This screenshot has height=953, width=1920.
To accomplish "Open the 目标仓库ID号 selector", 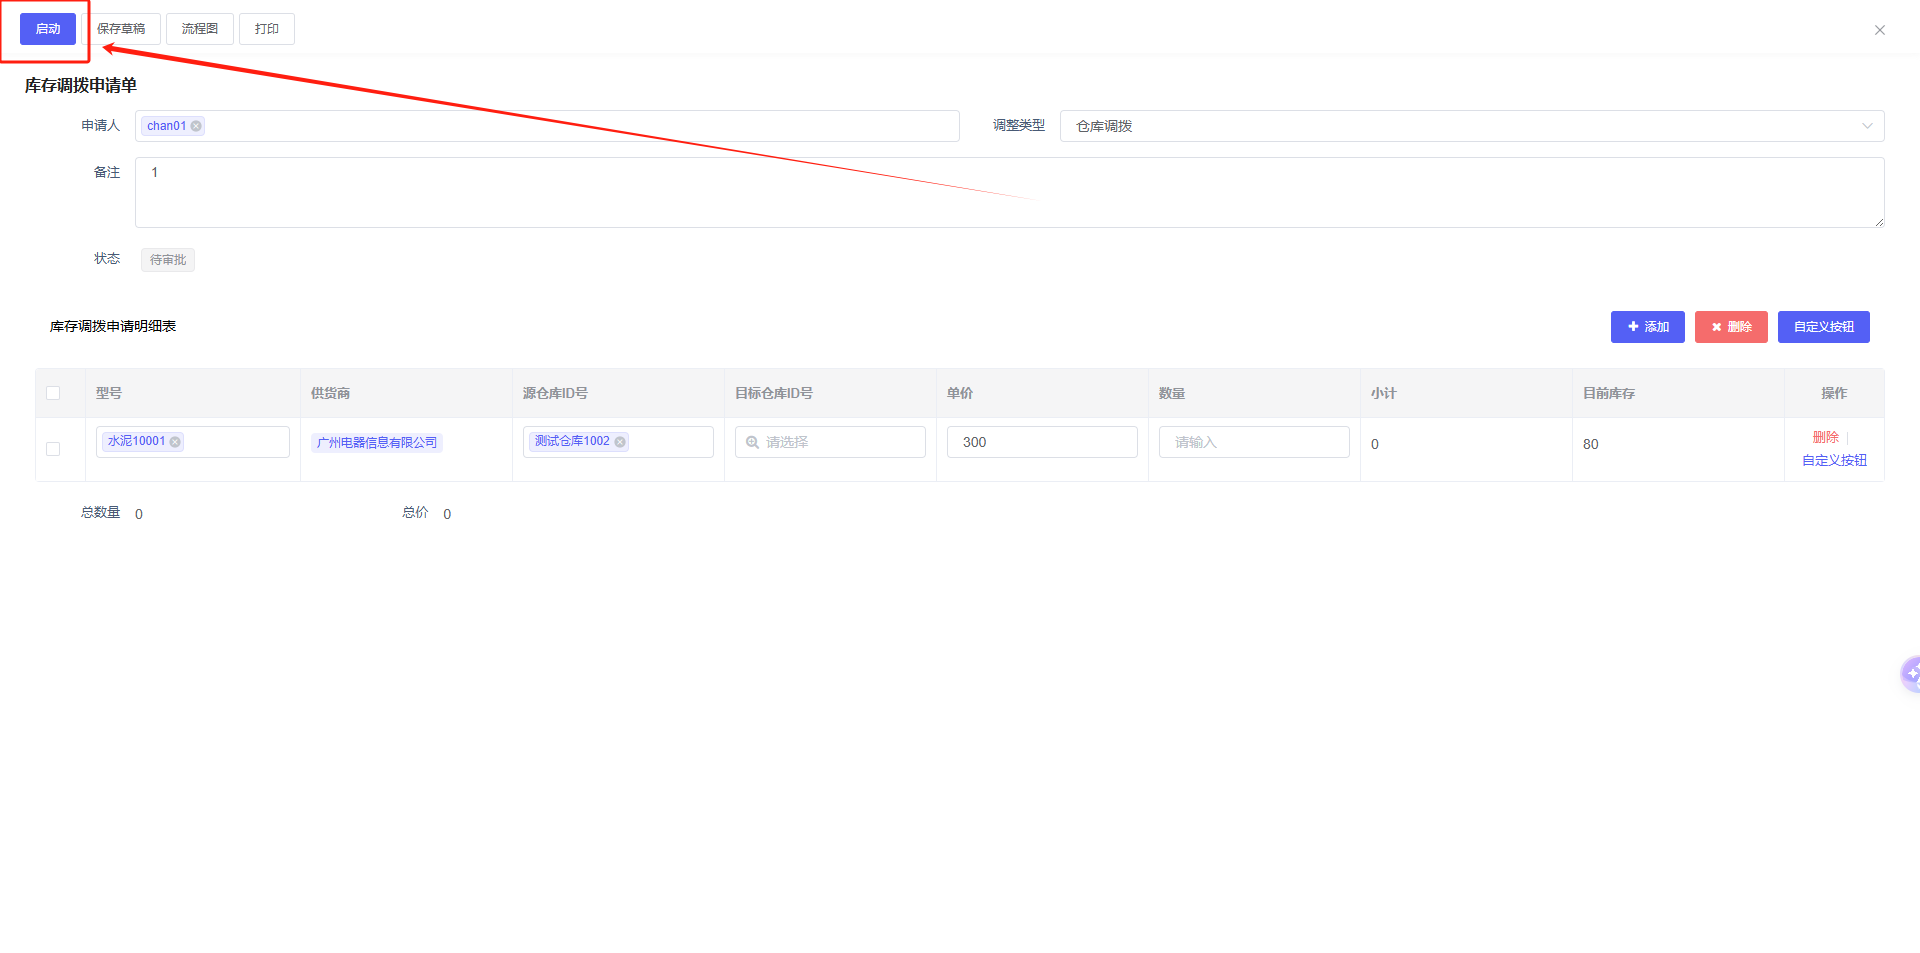I will point(830,442).
